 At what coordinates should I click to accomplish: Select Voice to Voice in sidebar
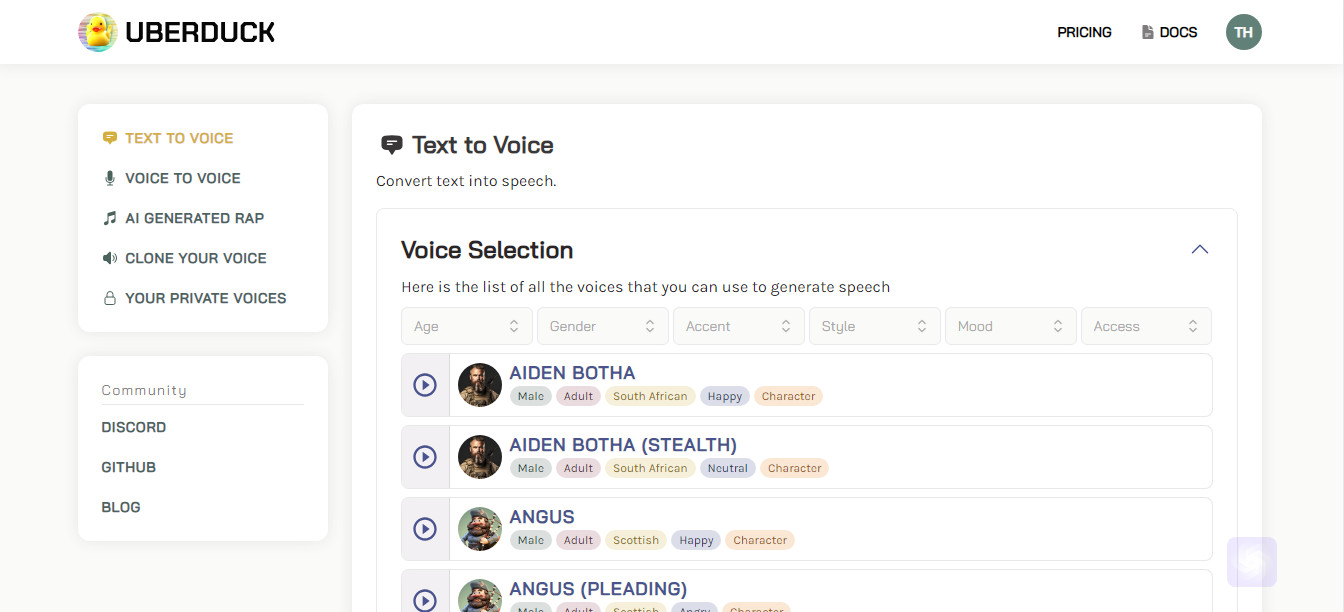pos(183,178)
